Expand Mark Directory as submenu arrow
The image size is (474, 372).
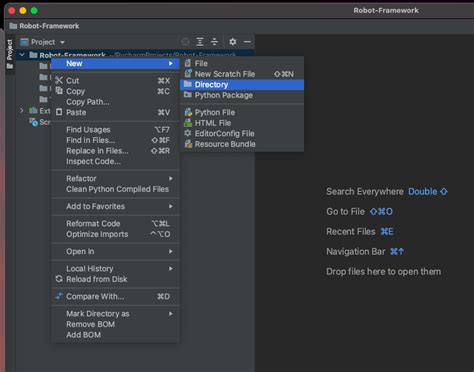[171, 314]
